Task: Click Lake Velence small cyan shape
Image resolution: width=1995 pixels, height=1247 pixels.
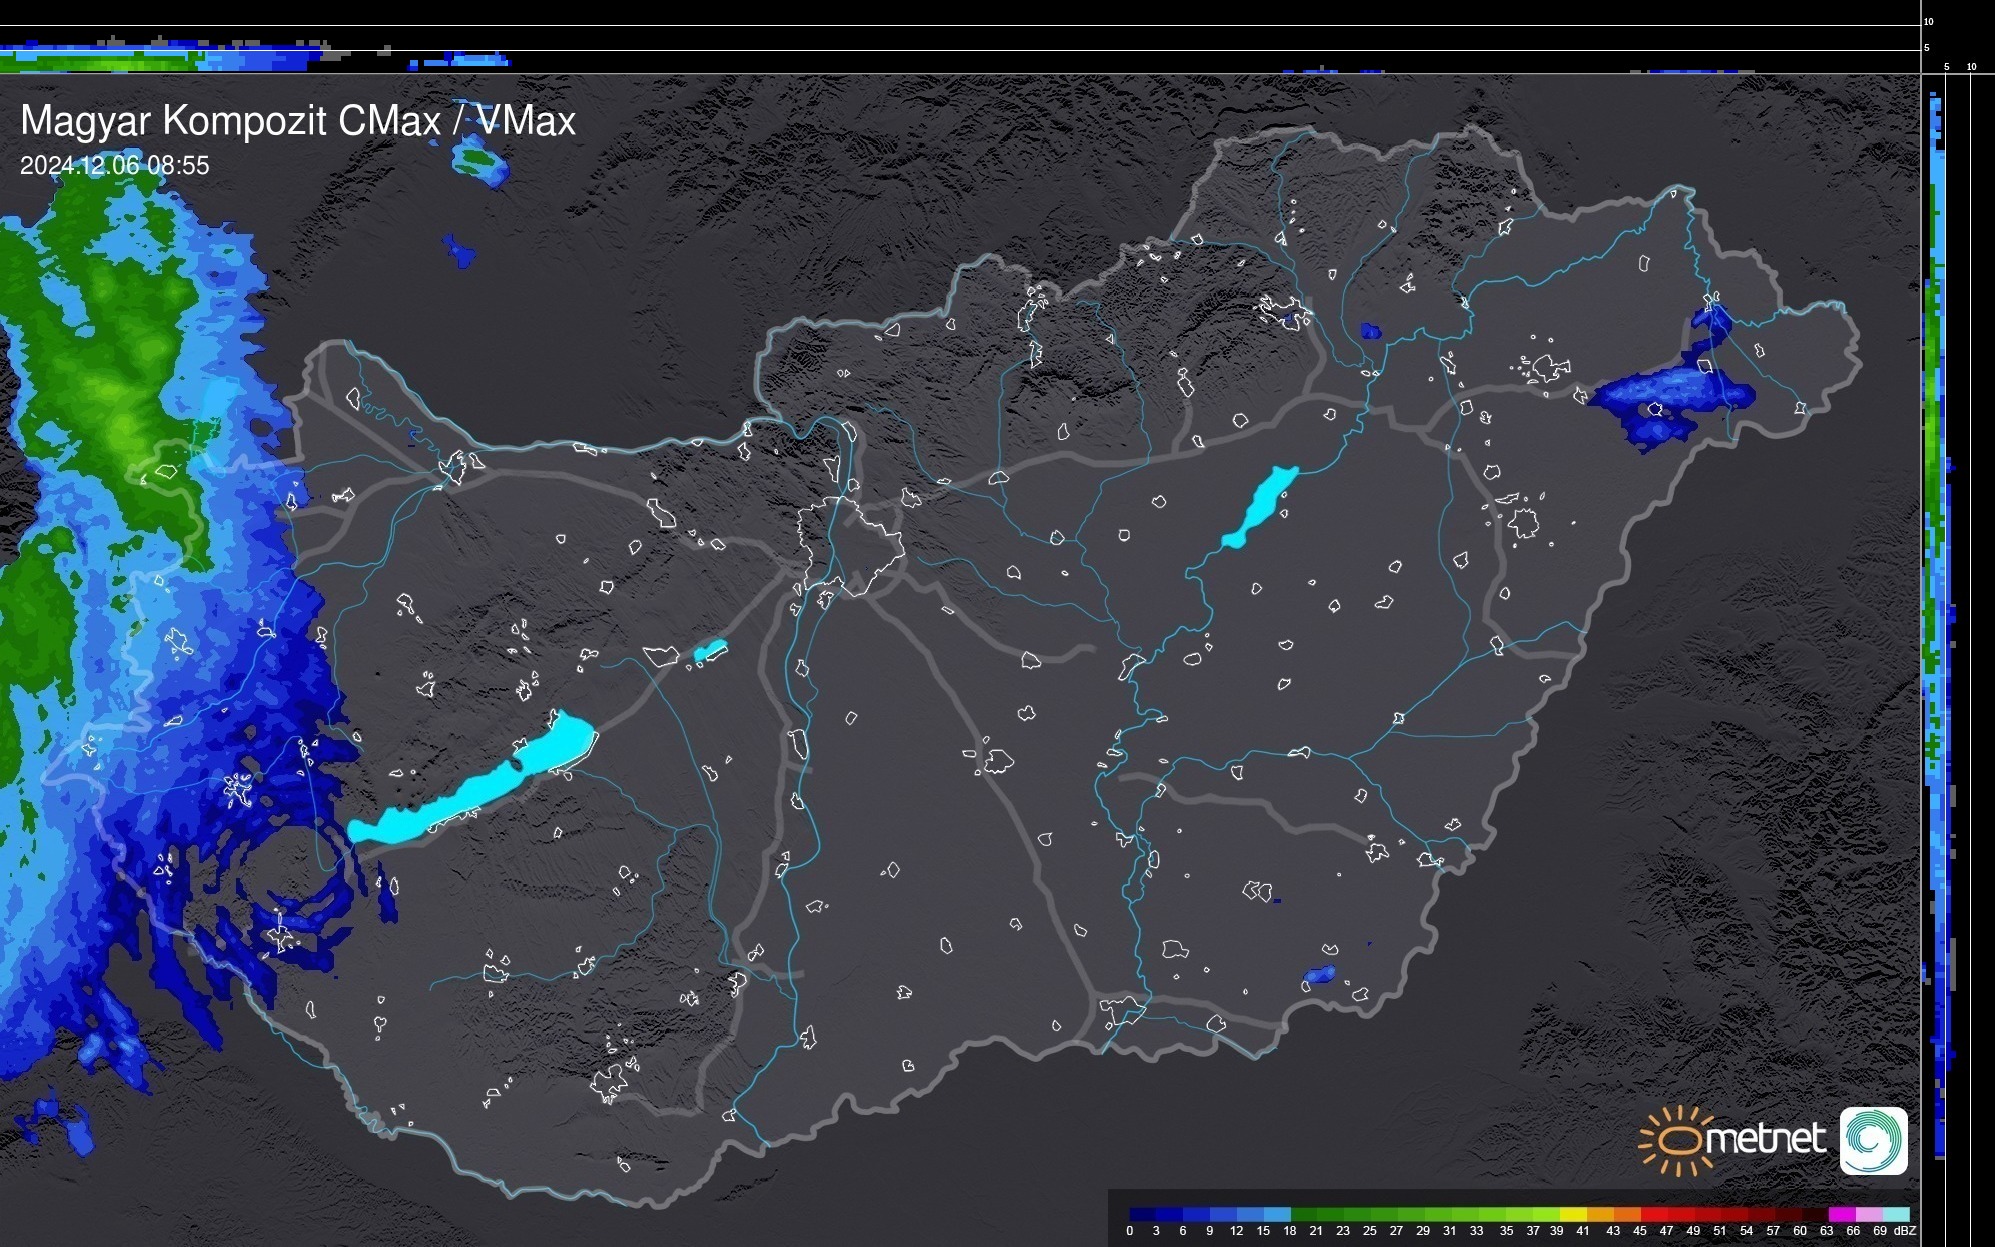Action: point(710,651)
